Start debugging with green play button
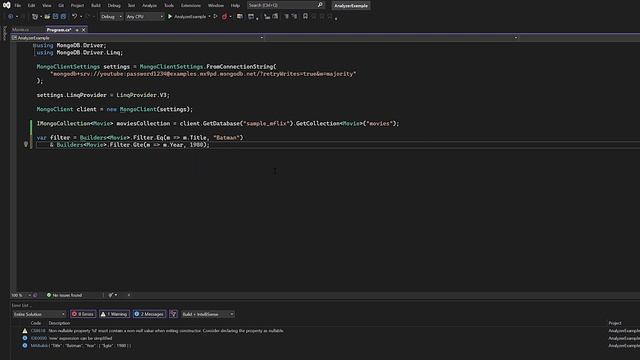Image resolution: width=640 pixels, height=360 pixels. tap(170, 17)
